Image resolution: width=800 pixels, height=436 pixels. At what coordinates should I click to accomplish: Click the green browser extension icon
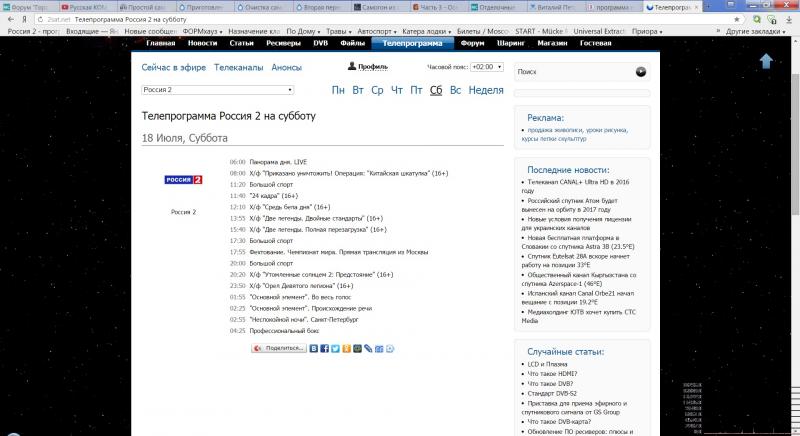(757, 19)
